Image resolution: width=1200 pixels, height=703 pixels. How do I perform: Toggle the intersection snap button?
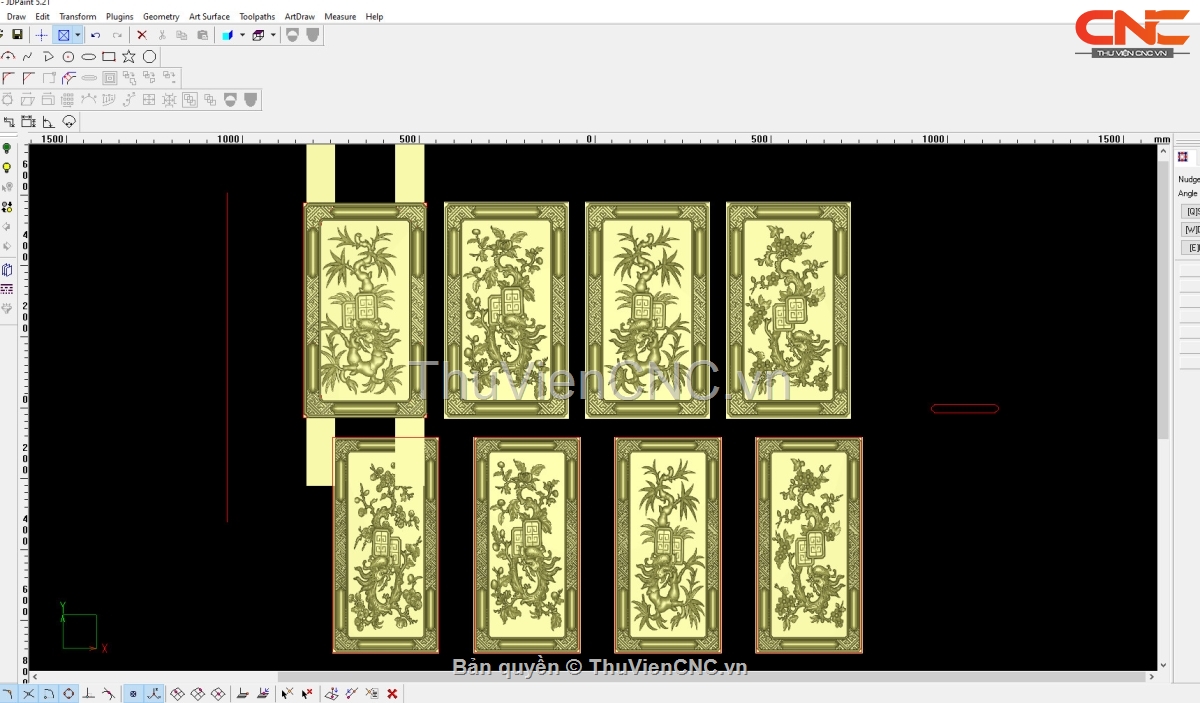pos(28,693)
